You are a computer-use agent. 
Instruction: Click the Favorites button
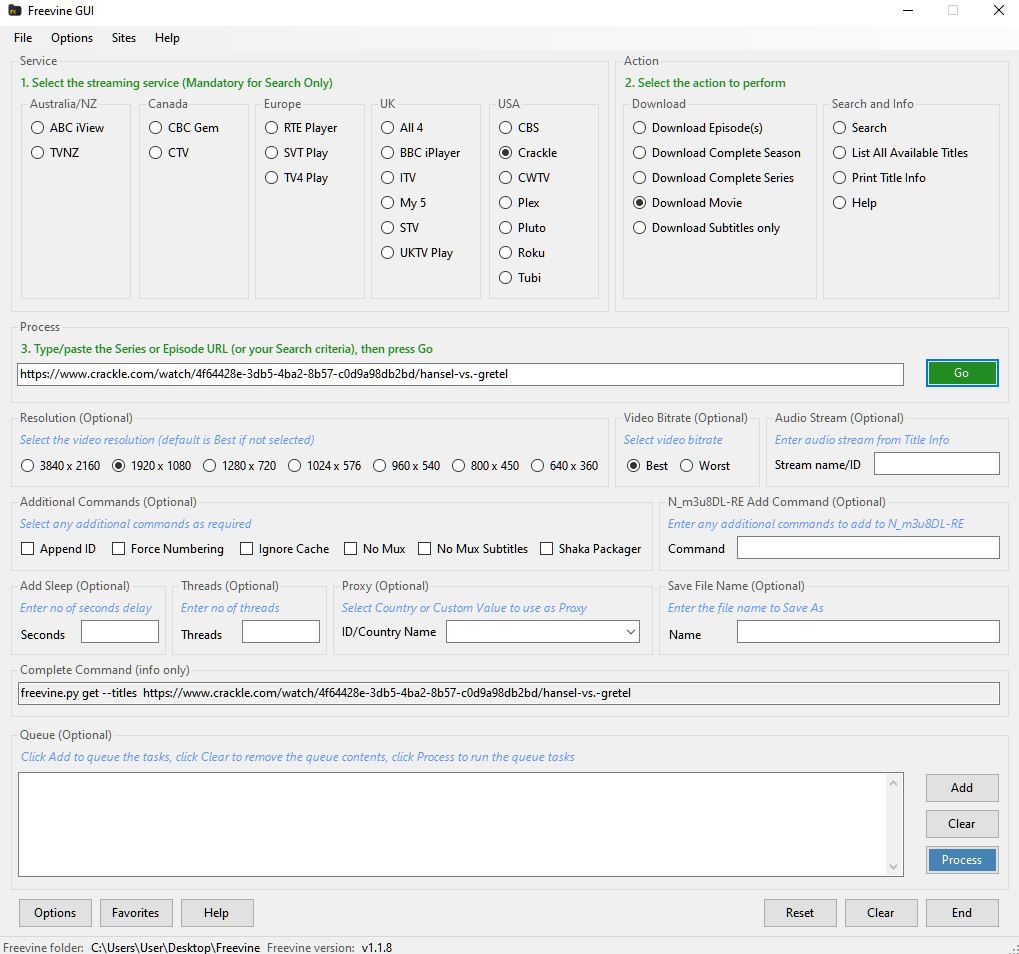click(136, 913)
